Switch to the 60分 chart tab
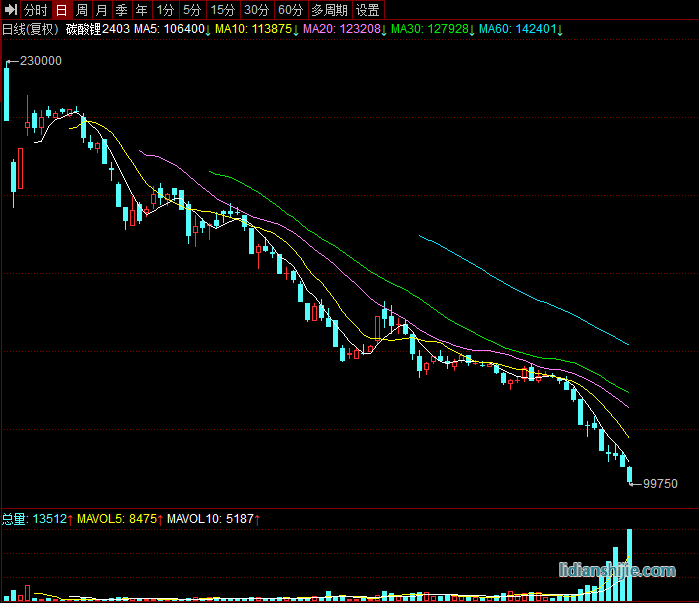 (290, 10)
